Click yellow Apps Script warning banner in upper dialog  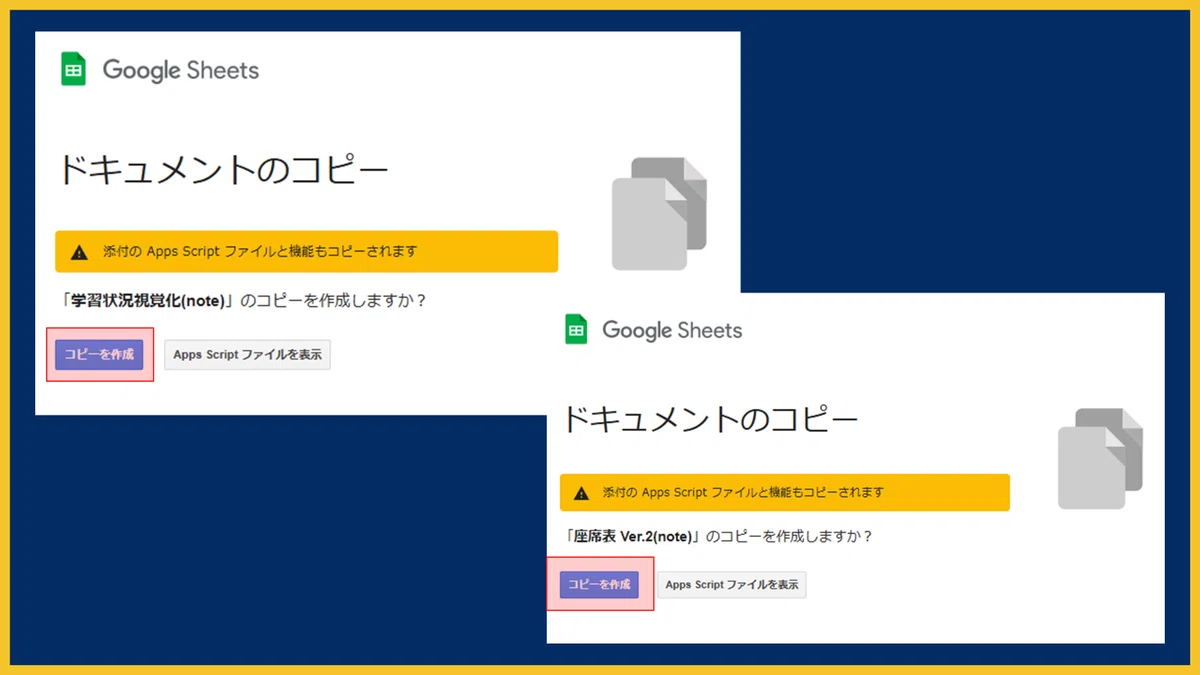(x=306, y=251)
